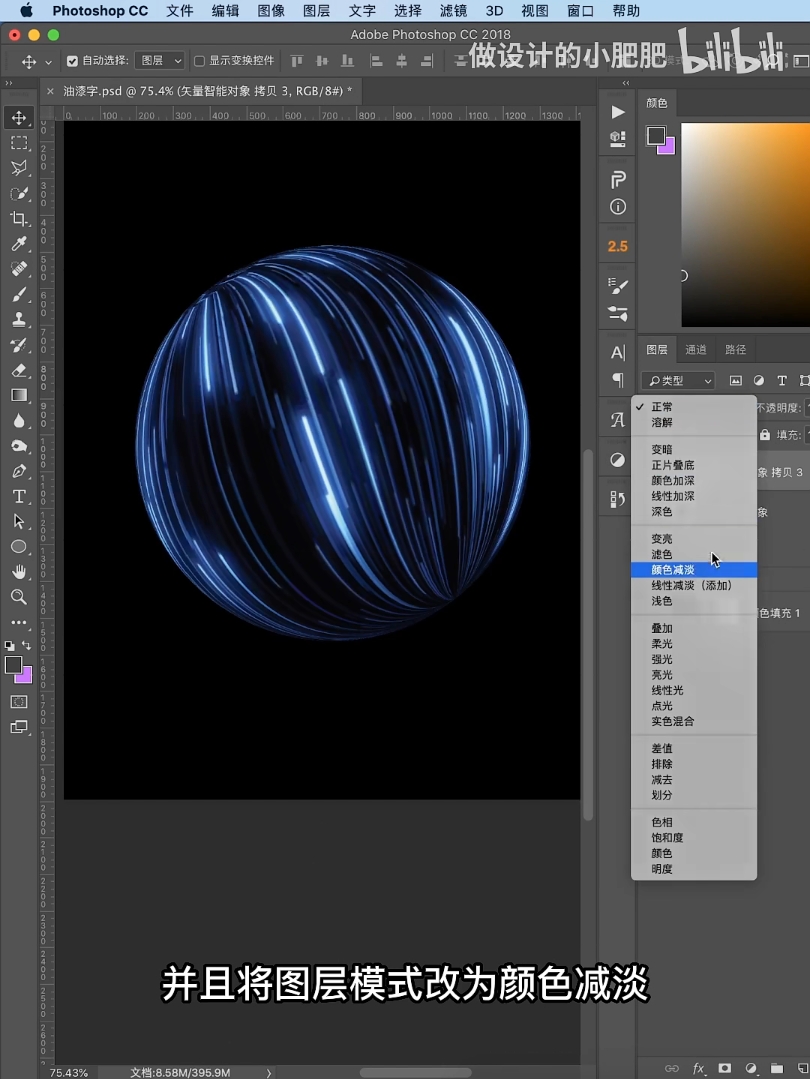Expand the toolbox double-arrow
Viewport: 810px width, 1079px height.
pos(8,83)
